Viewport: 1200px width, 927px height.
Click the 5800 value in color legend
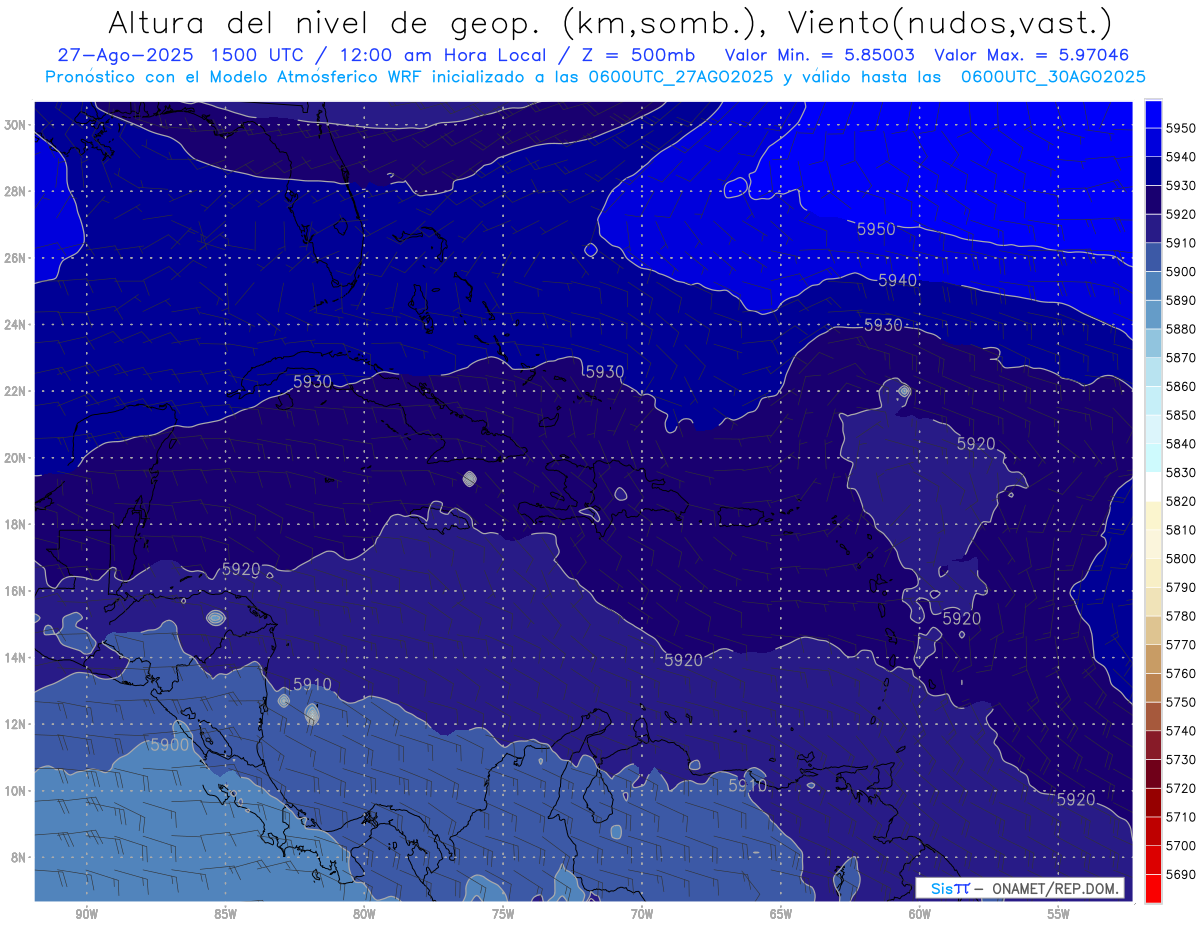(x=1181, y=559)
